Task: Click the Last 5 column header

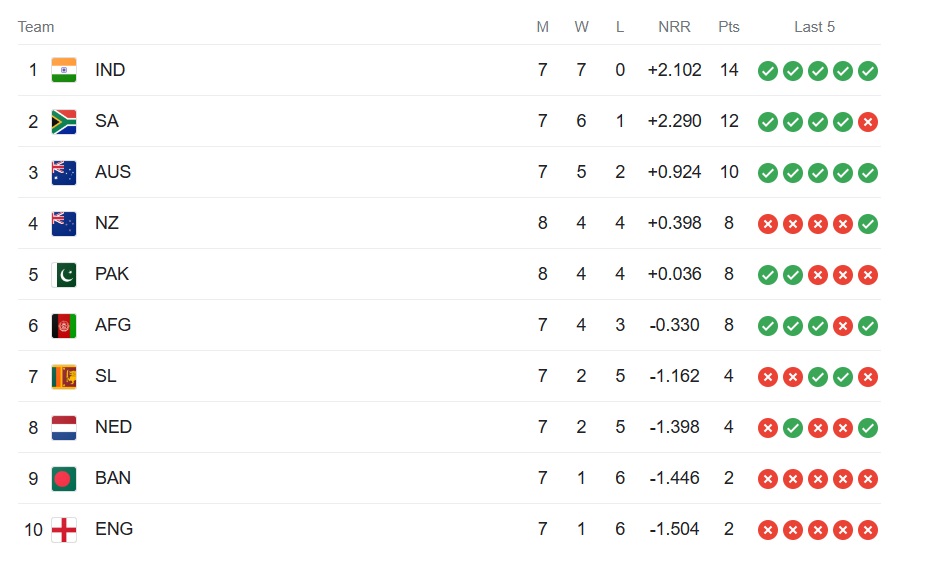Action: (x=814, y=27)
